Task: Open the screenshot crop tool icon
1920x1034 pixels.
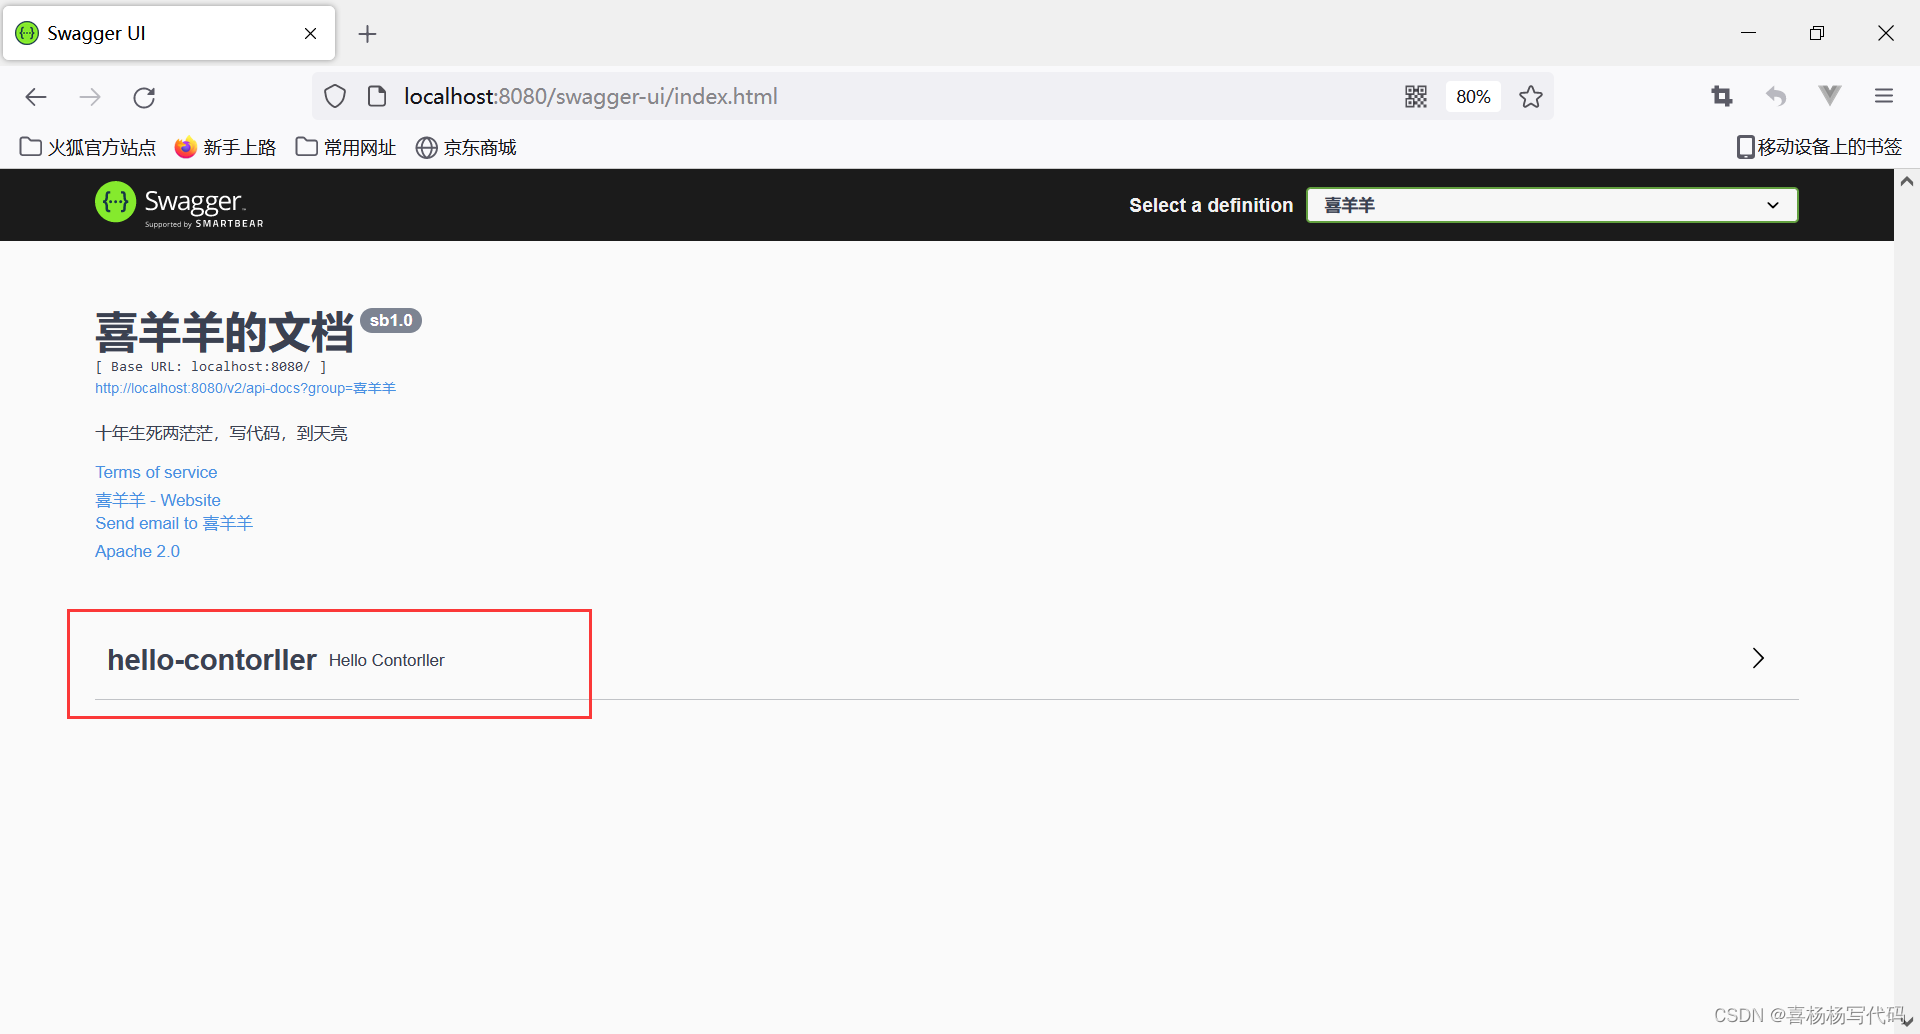Action: pyautogui.click(x=1722, y=96)
